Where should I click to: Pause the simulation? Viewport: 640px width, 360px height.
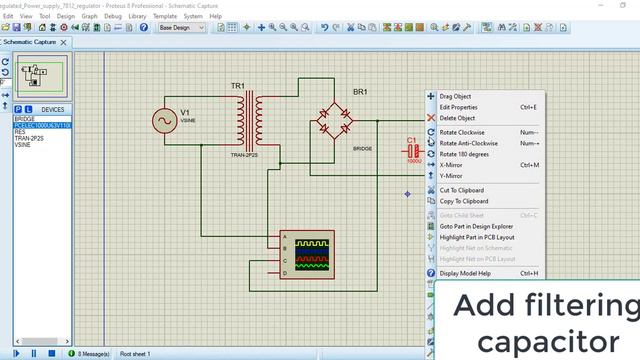pyautogui.click(x=34, y=353)
